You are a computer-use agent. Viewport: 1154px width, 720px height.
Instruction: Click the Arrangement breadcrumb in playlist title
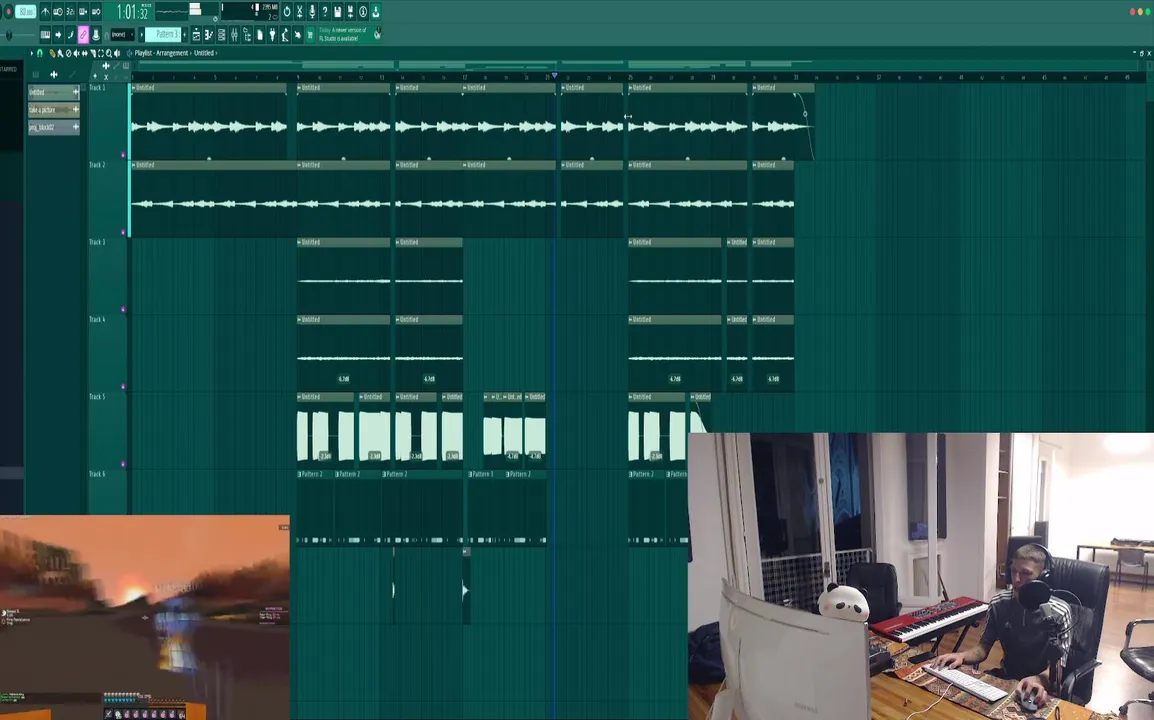(x=172, y=53)
